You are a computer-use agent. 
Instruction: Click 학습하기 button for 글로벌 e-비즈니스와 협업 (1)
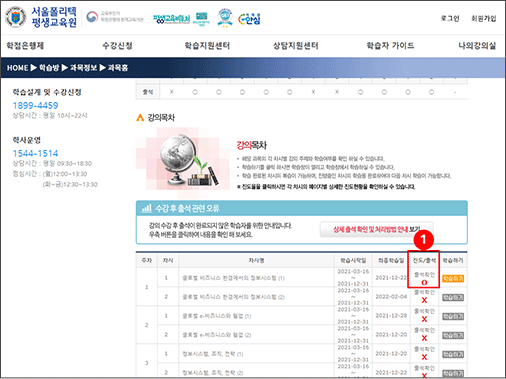[x=453, y=316]
